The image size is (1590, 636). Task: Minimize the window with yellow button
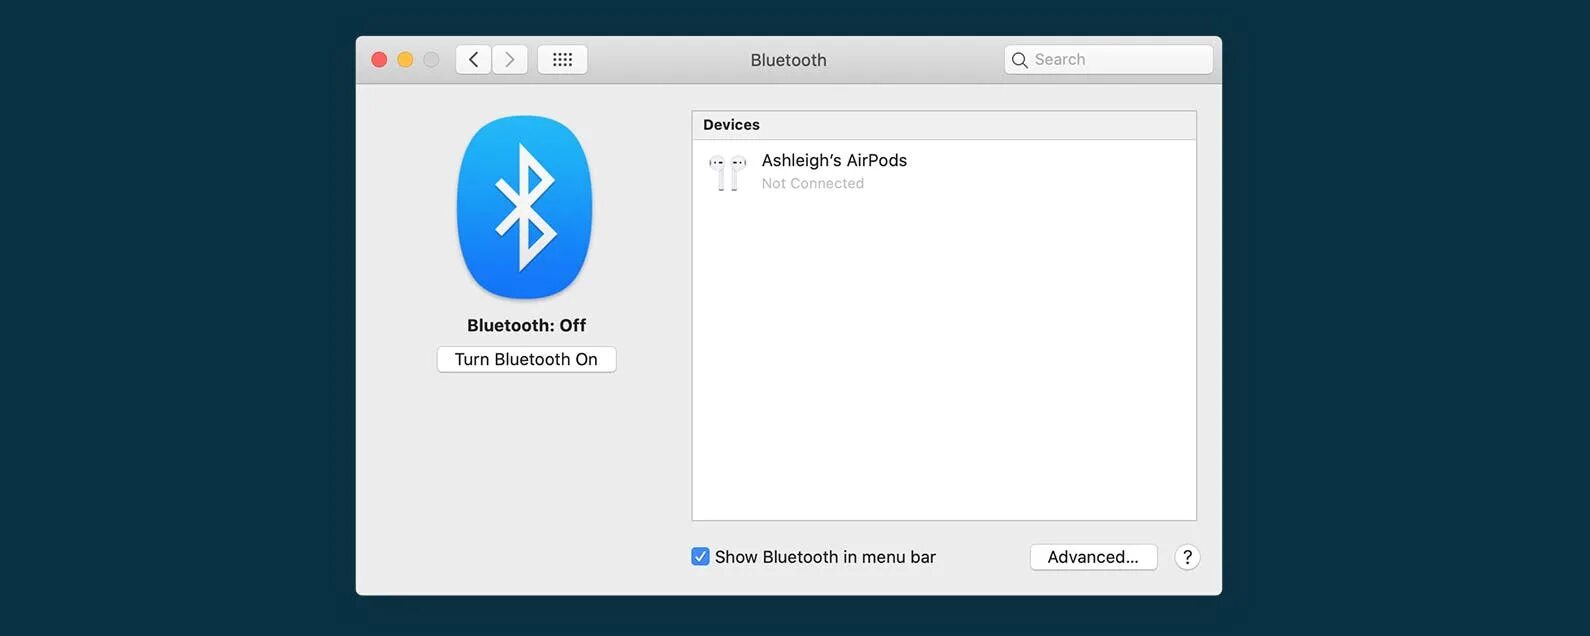405,60
